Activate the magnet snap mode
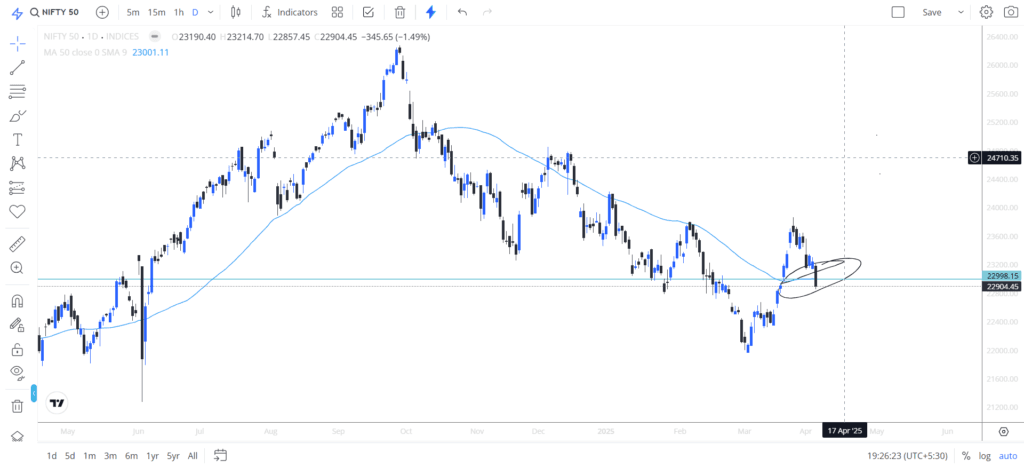Image resolution: width=1024 pixels, height=467 pixels. point(17,301)
